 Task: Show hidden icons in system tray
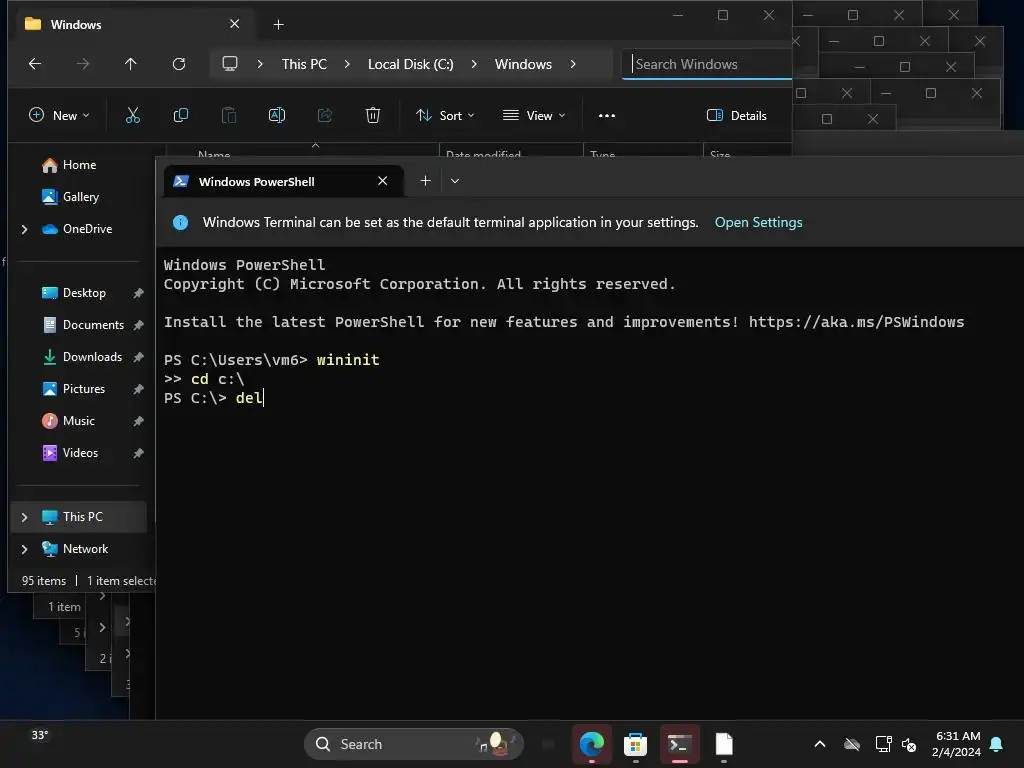820,744
